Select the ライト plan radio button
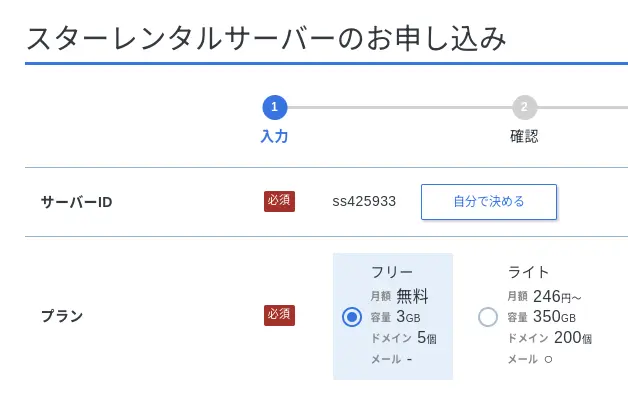Viewport: 628px width, 396px height. click(488, 317)
